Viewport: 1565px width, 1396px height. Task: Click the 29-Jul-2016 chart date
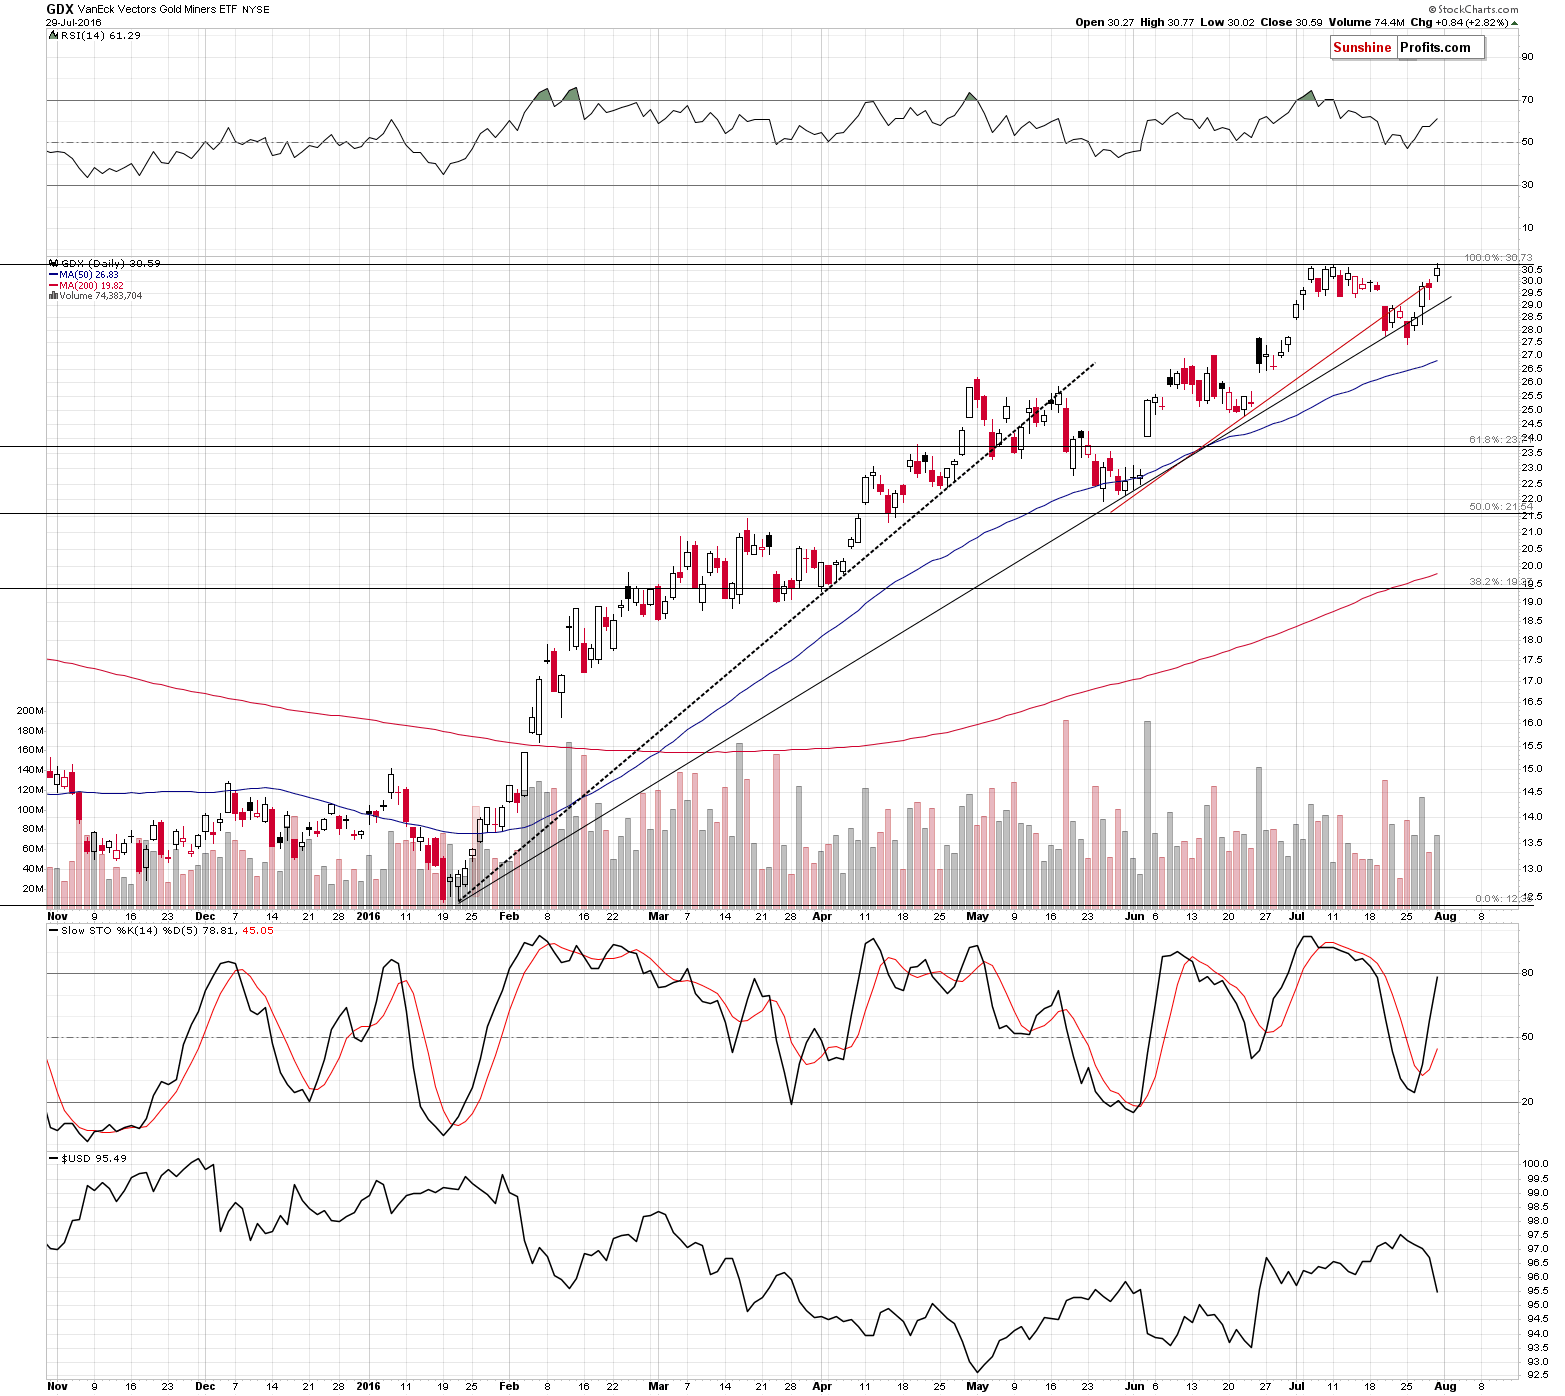(74, 22)
